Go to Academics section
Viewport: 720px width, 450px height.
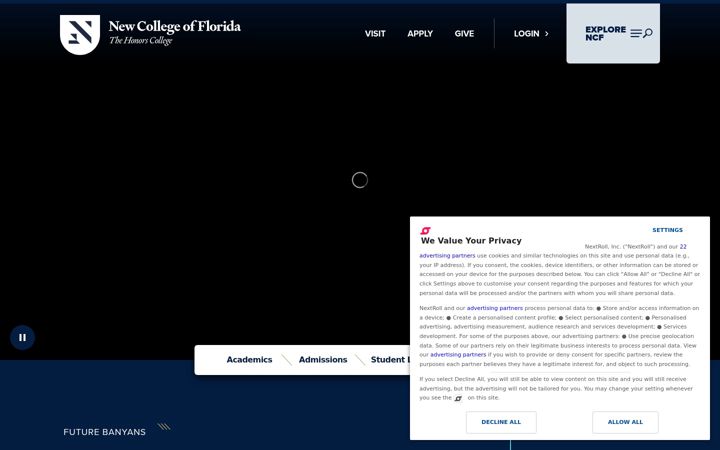click(x=249, y=360)
